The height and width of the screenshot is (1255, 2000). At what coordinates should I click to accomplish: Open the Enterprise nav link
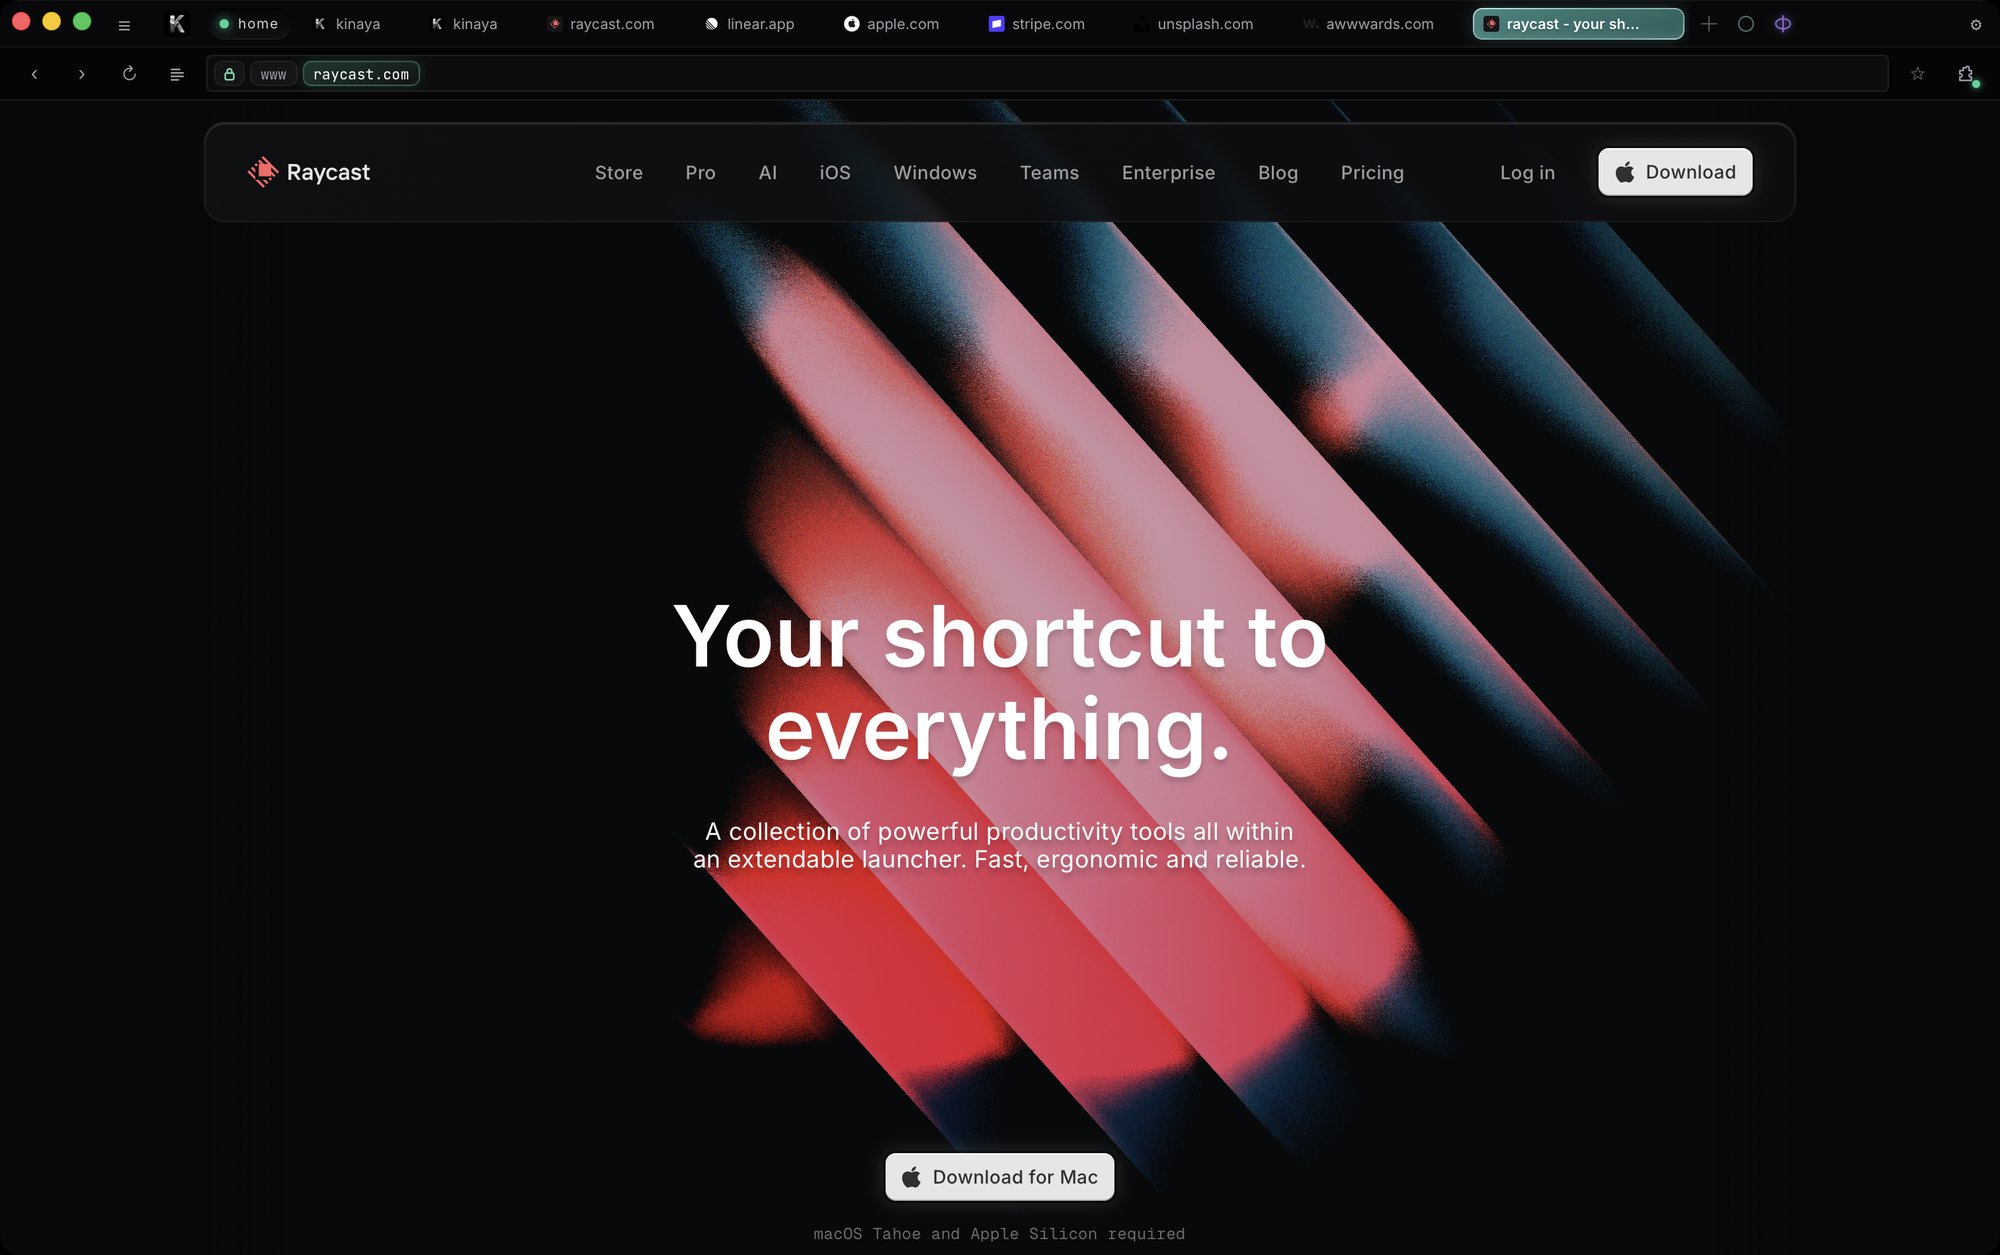[x=1168, y=173]
